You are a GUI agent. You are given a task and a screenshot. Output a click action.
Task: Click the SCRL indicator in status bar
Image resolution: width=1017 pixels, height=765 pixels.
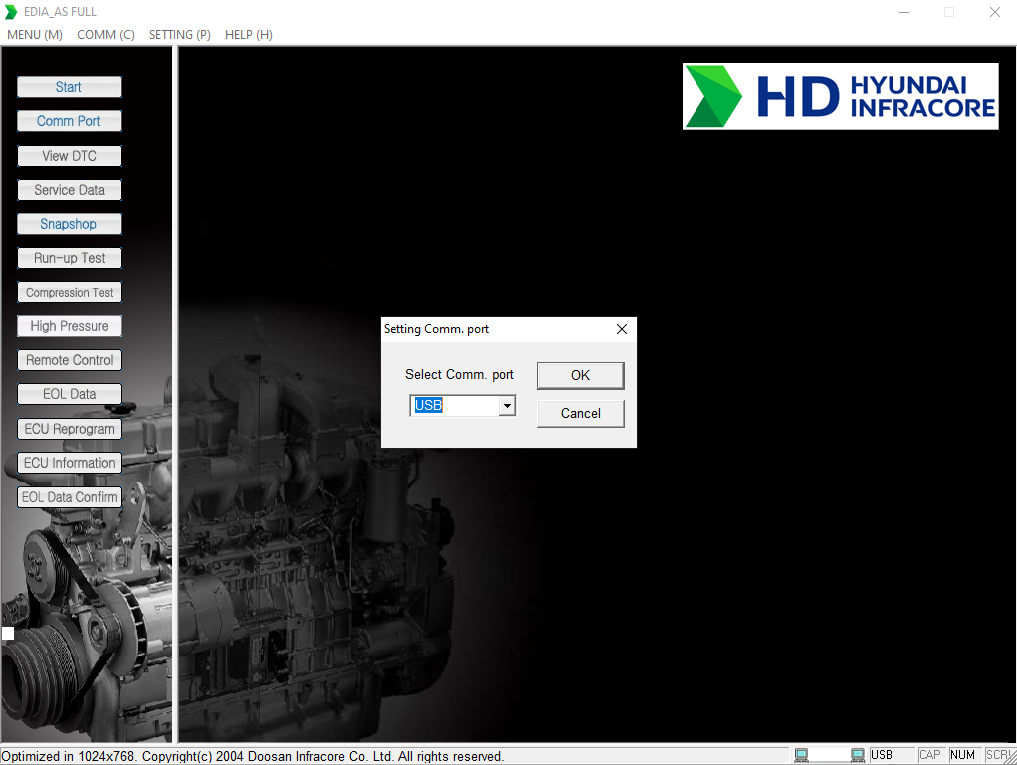(999, 755)
